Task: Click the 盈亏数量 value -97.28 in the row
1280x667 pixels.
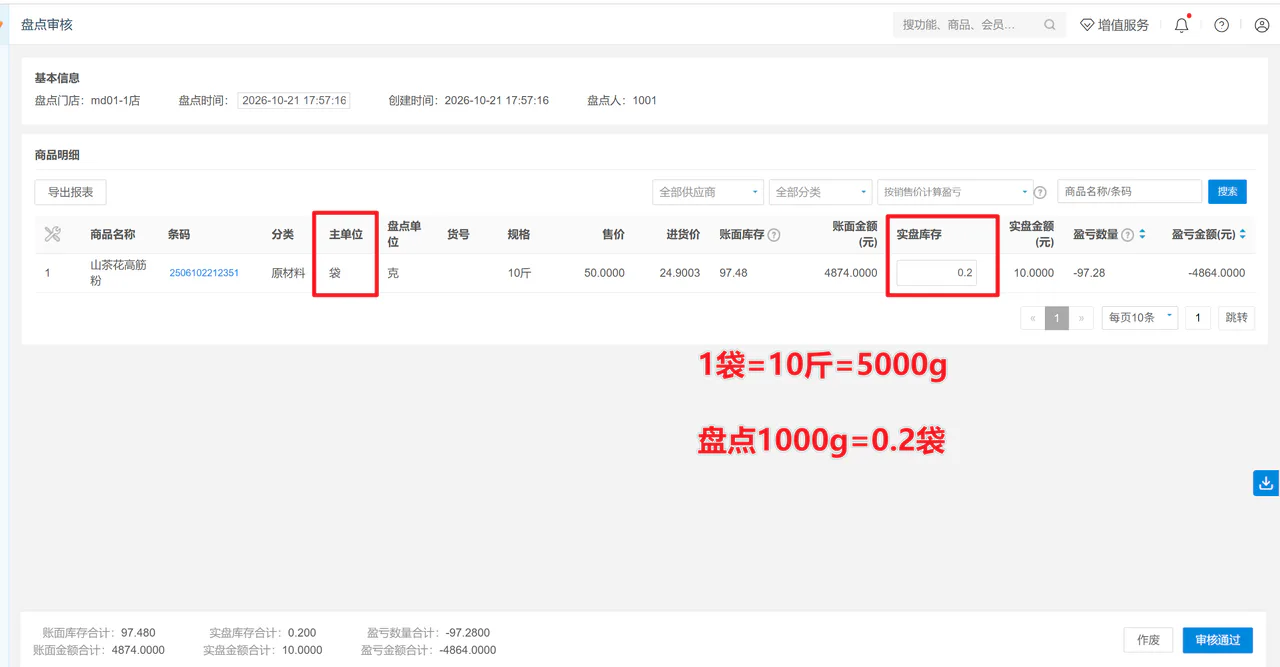Action: point(1089,273)
